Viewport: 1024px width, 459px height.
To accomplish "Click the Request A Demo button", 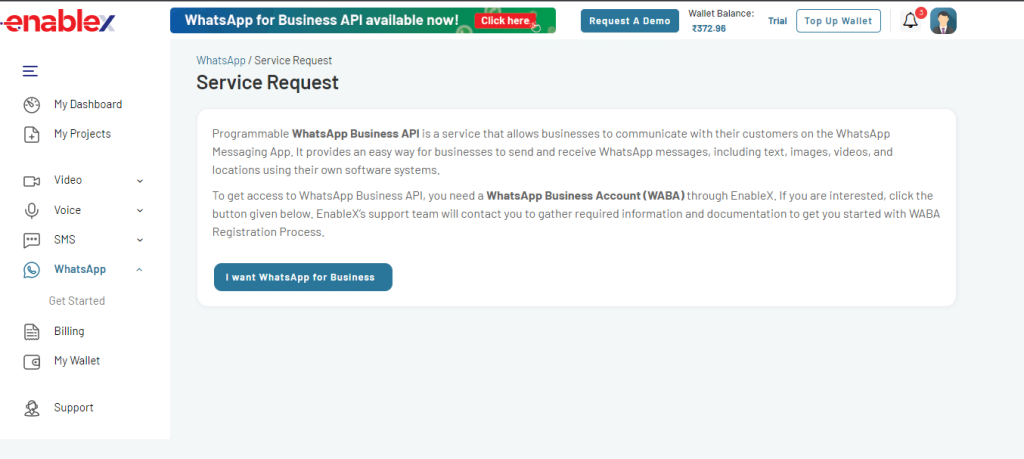I will tap(630, 21).
